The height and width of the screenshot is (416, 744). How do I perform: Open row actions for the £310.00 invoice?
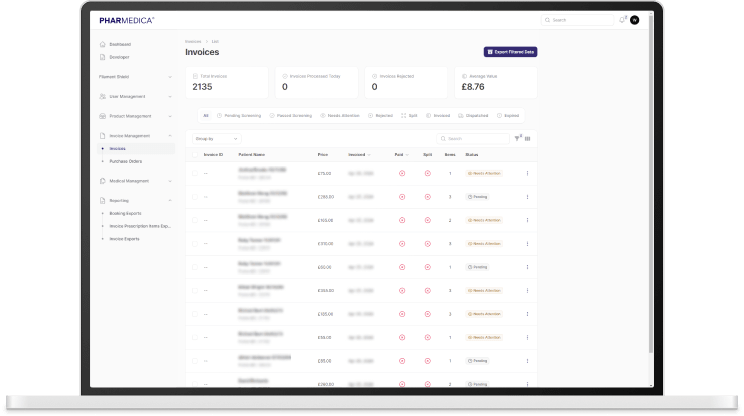[x=527, y=244]
